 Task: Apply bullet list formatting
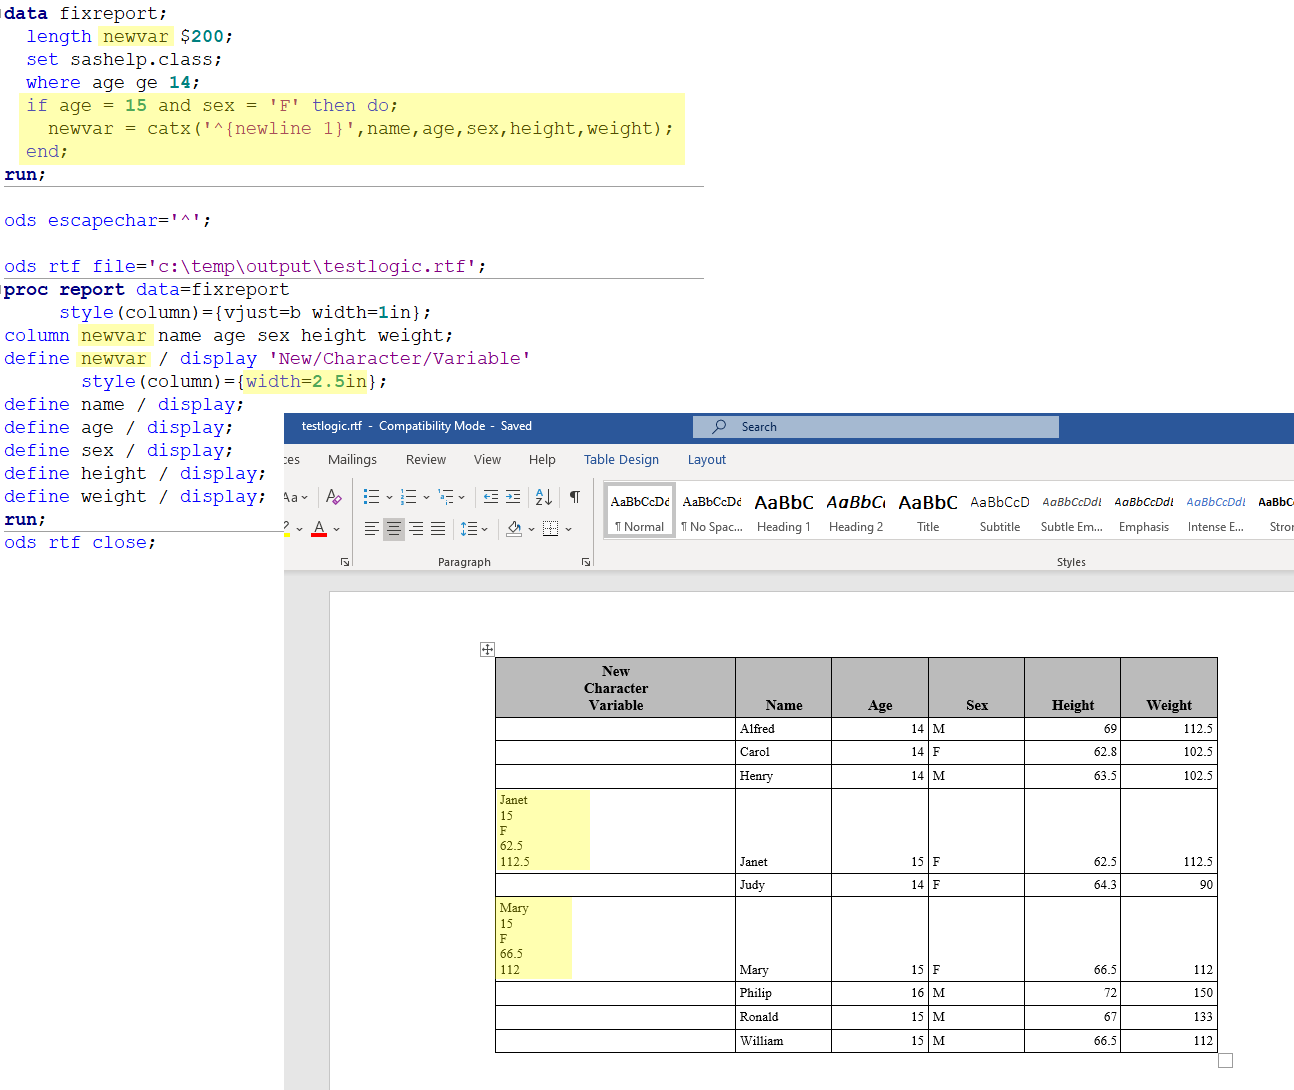coord(371,497)
